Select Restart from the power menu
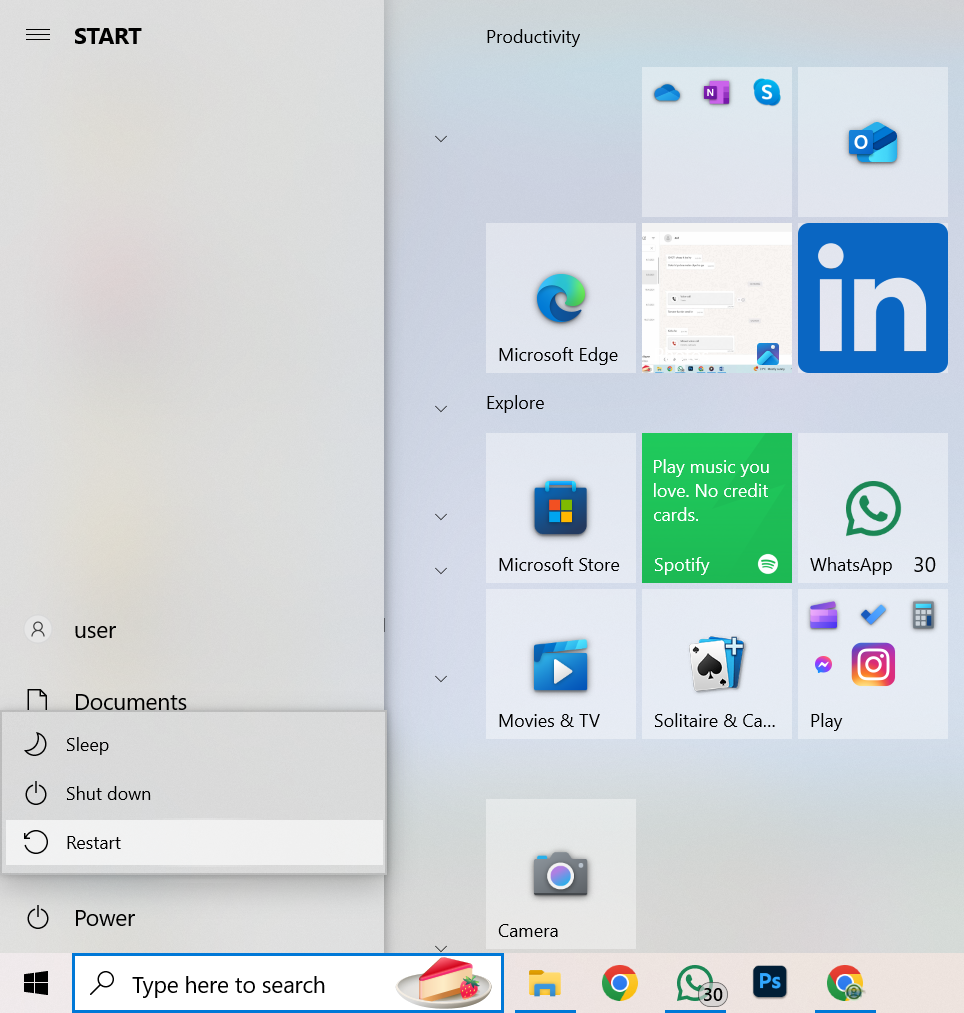Image resolution: width=964 pixels, height=1013 pixels. [194, 842]
